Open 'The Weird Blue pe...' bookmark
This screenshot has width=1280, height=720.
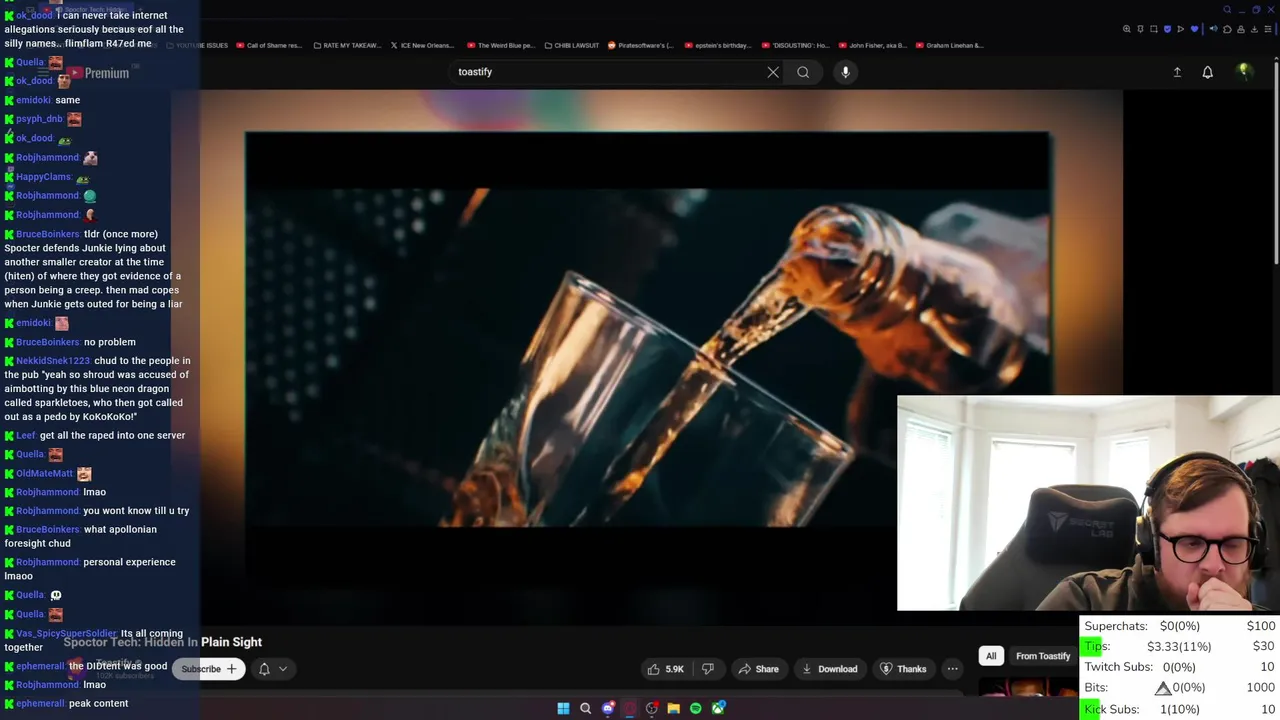[x=501, y=45]
